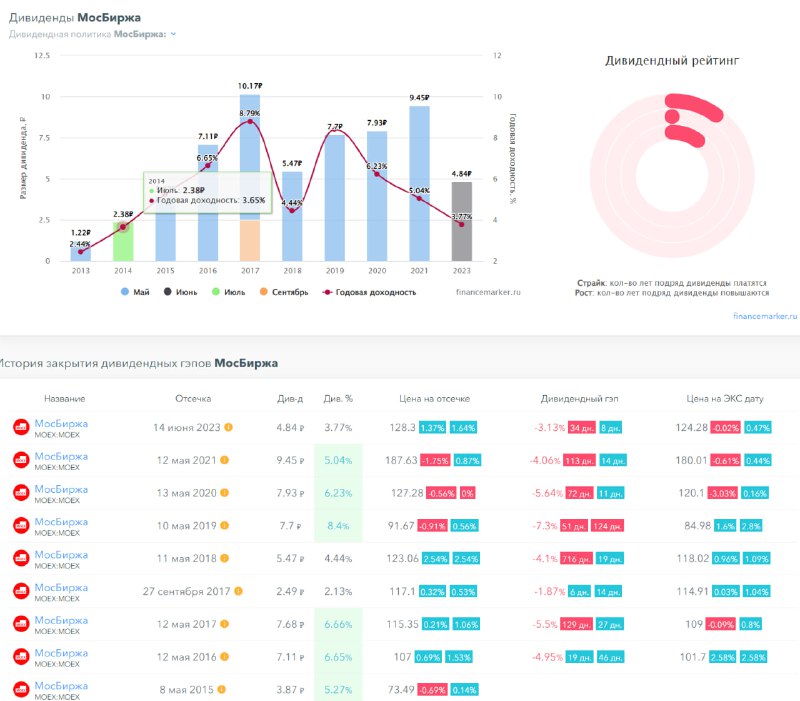Open МосБиржа link in 10 мая 2019 row
The height and width of the screenshot is (701, 800).
pos(61,521)
